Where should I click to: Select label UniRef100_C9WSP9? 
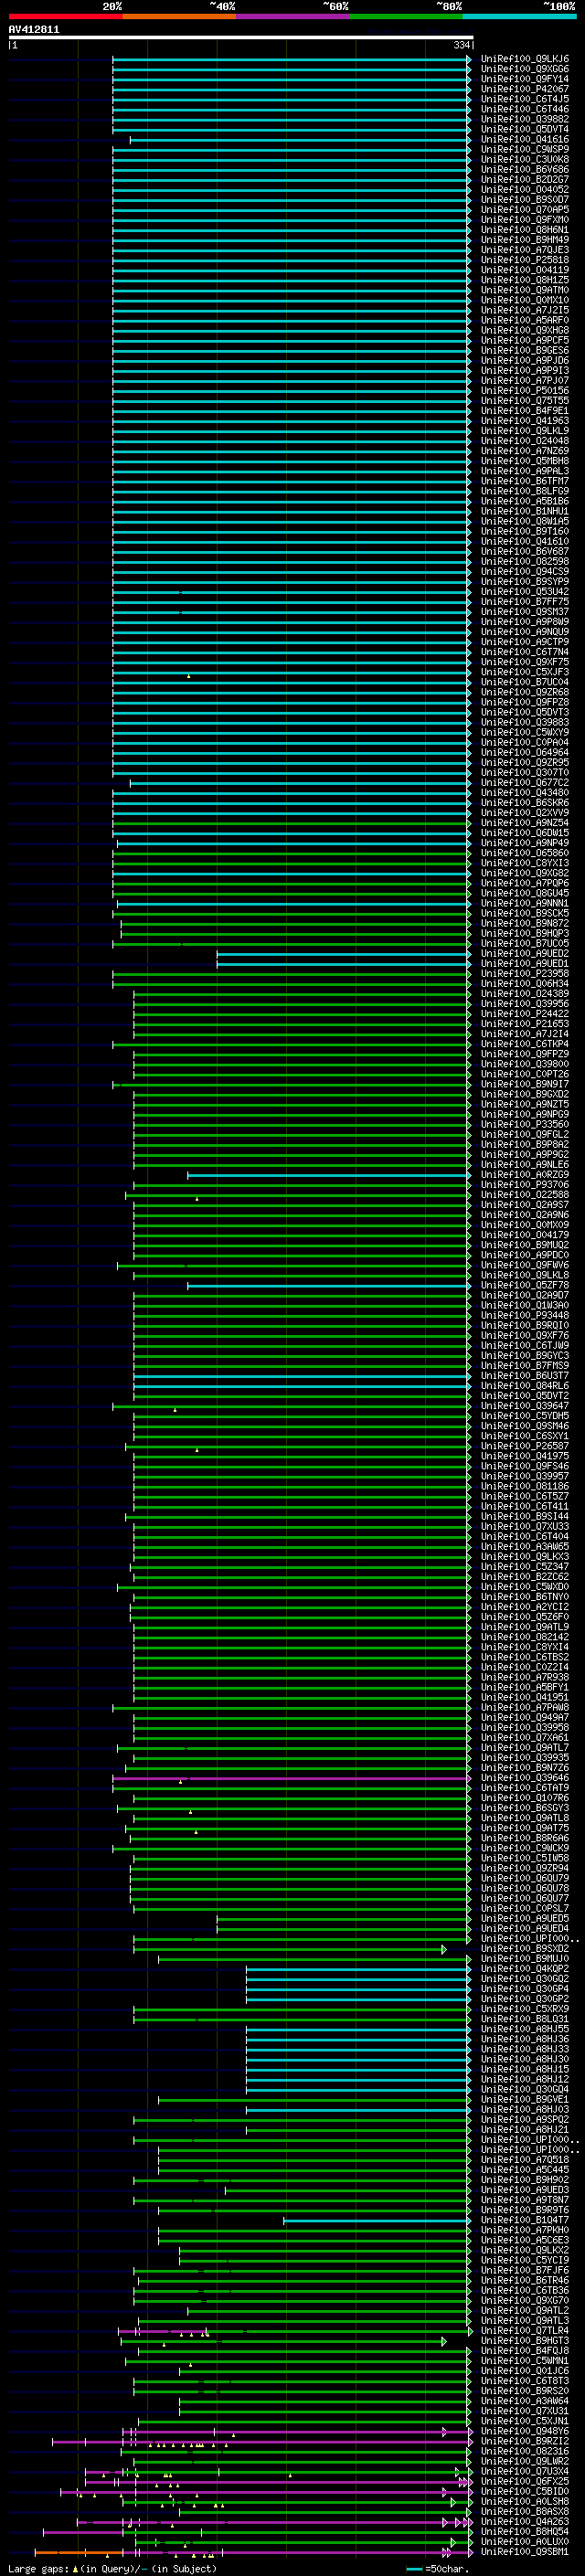524,149
